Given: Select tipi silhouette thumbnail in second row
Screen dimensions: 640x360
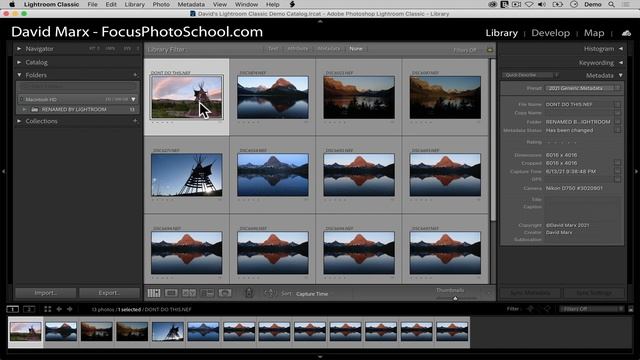Looking at the screenshot, I should point(187,175).
